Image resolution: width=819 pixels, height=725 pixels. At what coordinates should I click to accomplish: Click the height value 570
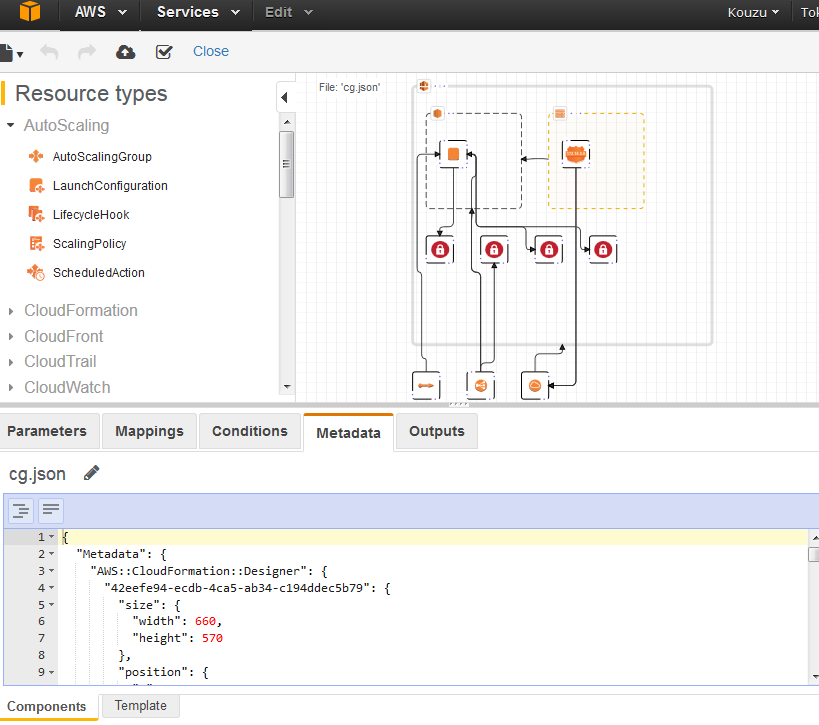coord(213,638)
